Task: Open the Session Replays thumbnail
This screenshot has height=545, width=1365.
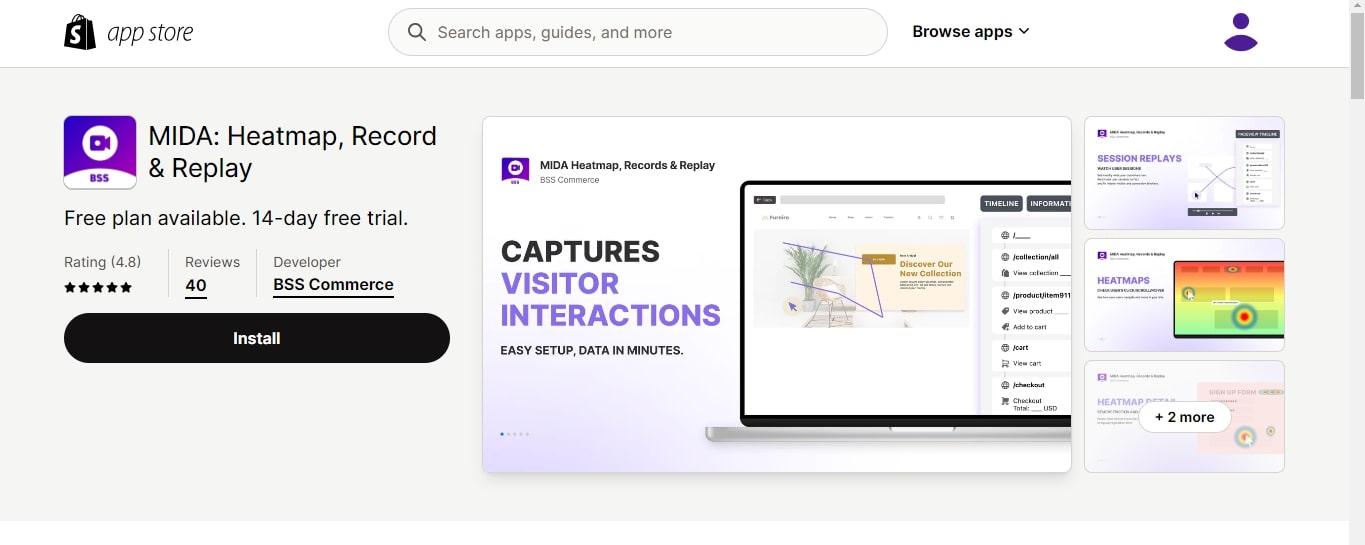Action: (1184, 173)
